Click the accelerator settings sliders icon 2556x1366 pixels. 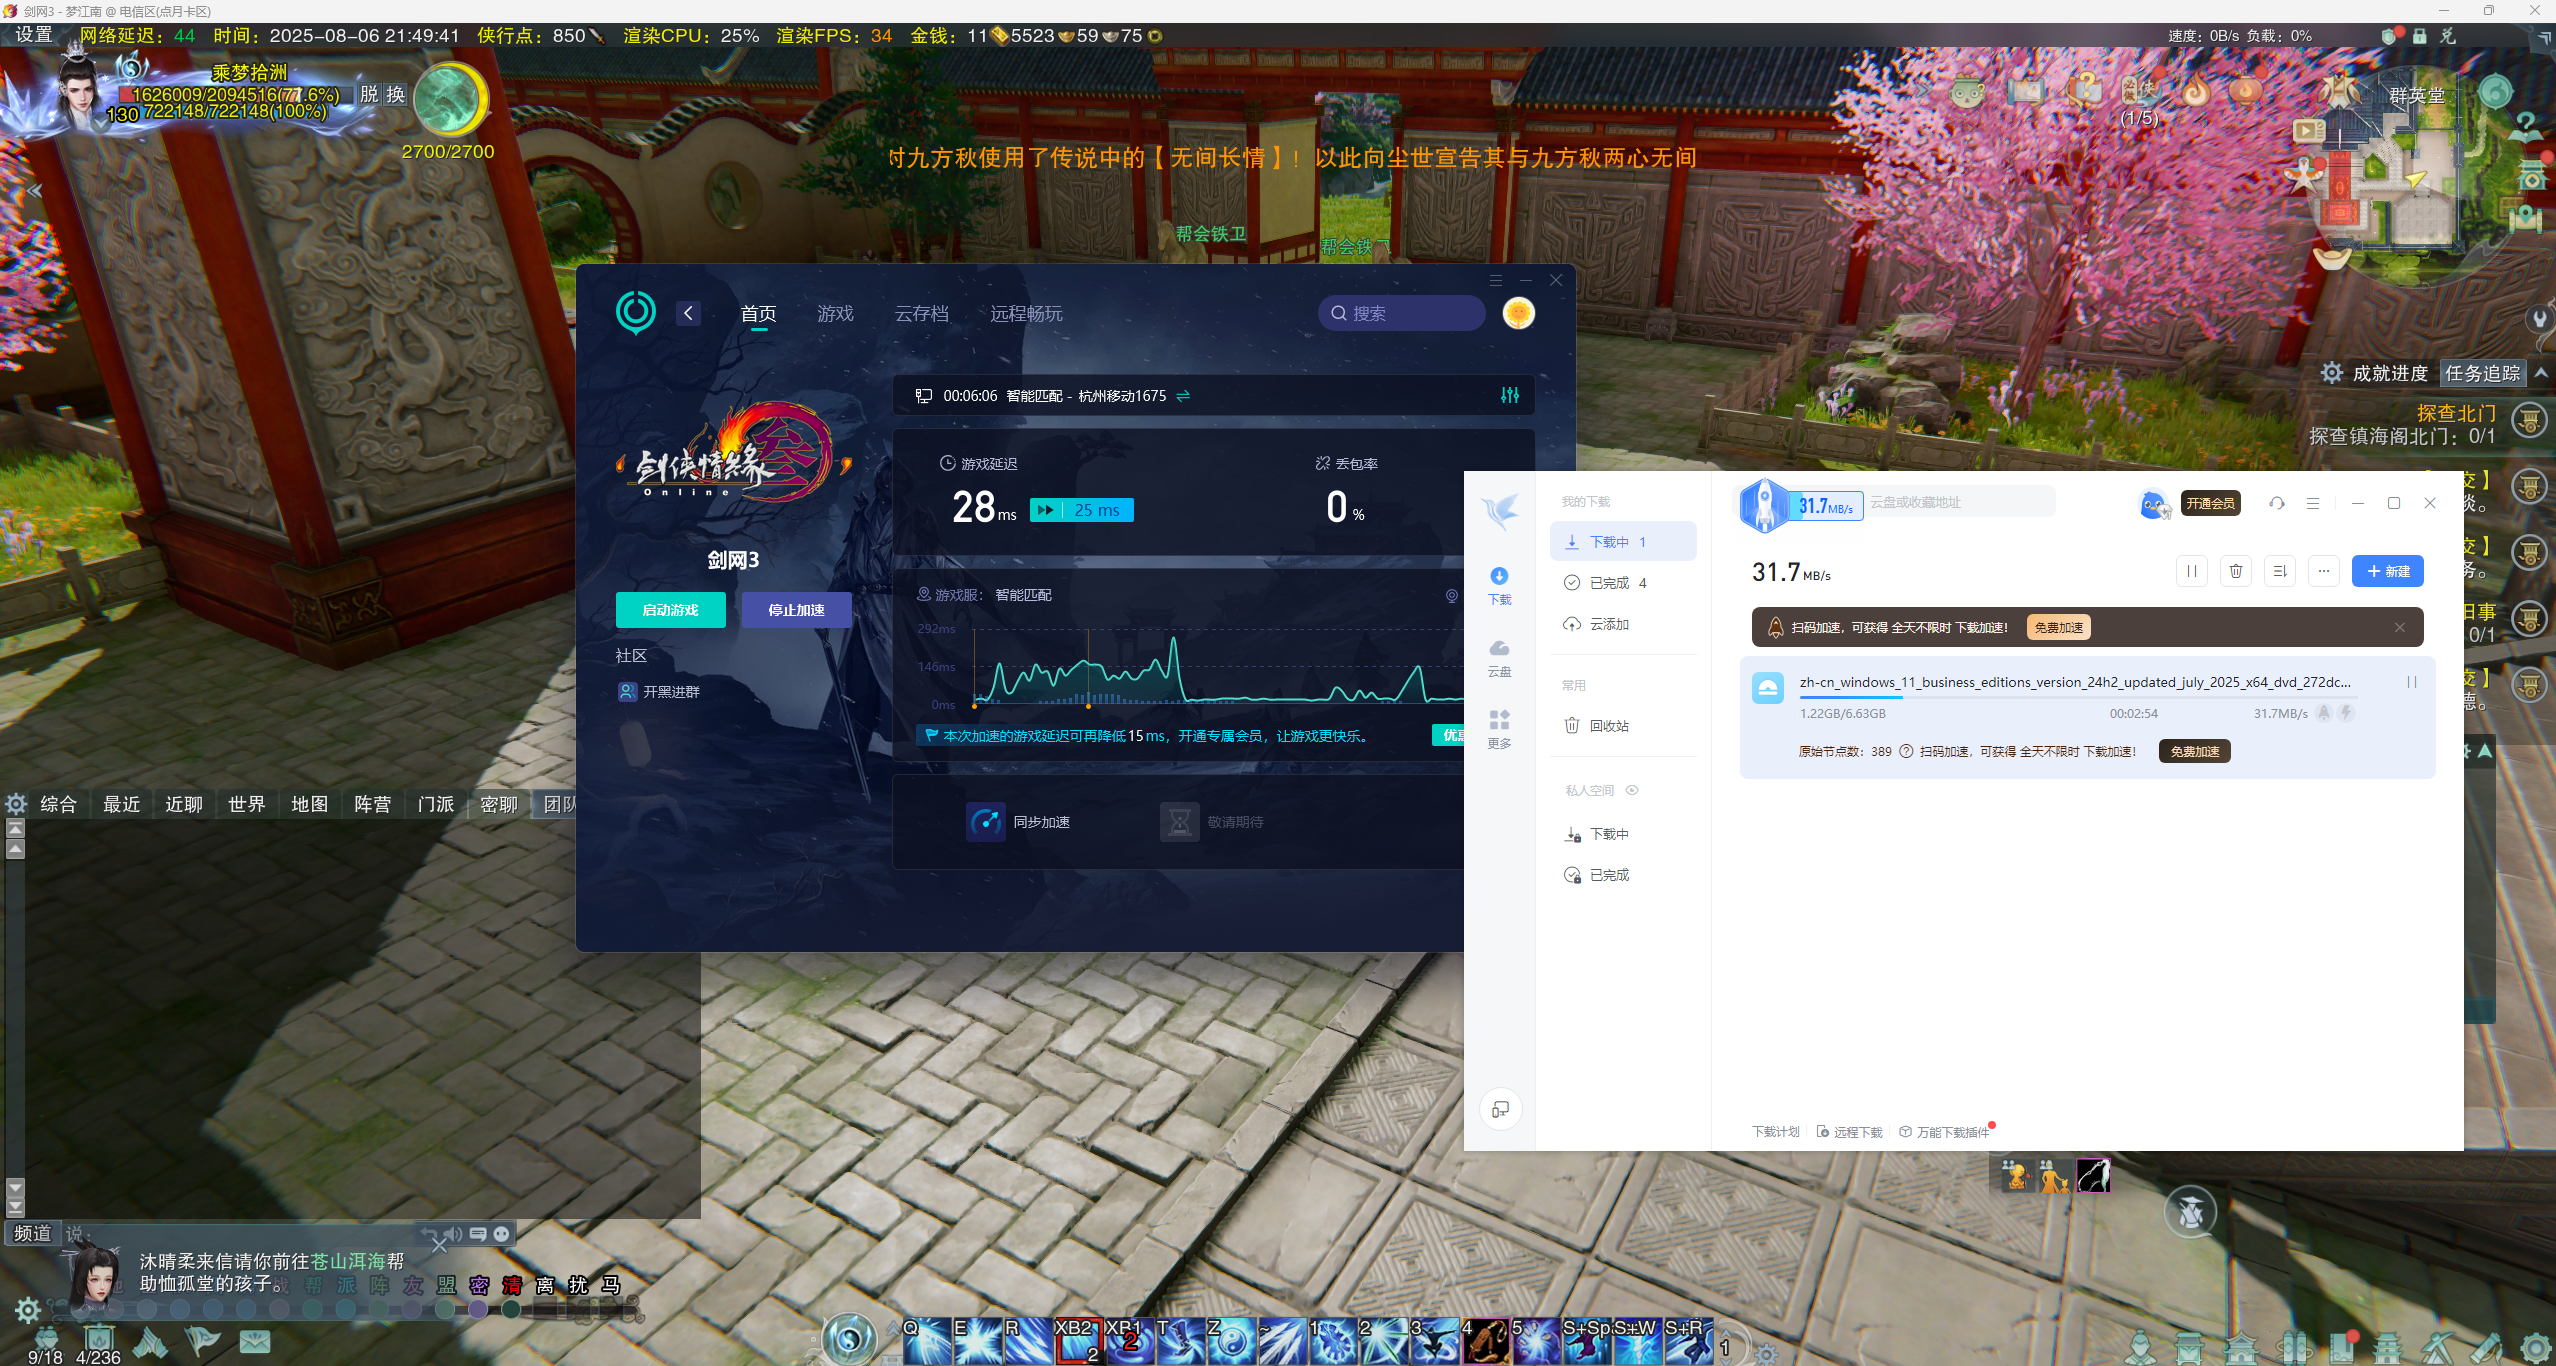[1509, 396]
